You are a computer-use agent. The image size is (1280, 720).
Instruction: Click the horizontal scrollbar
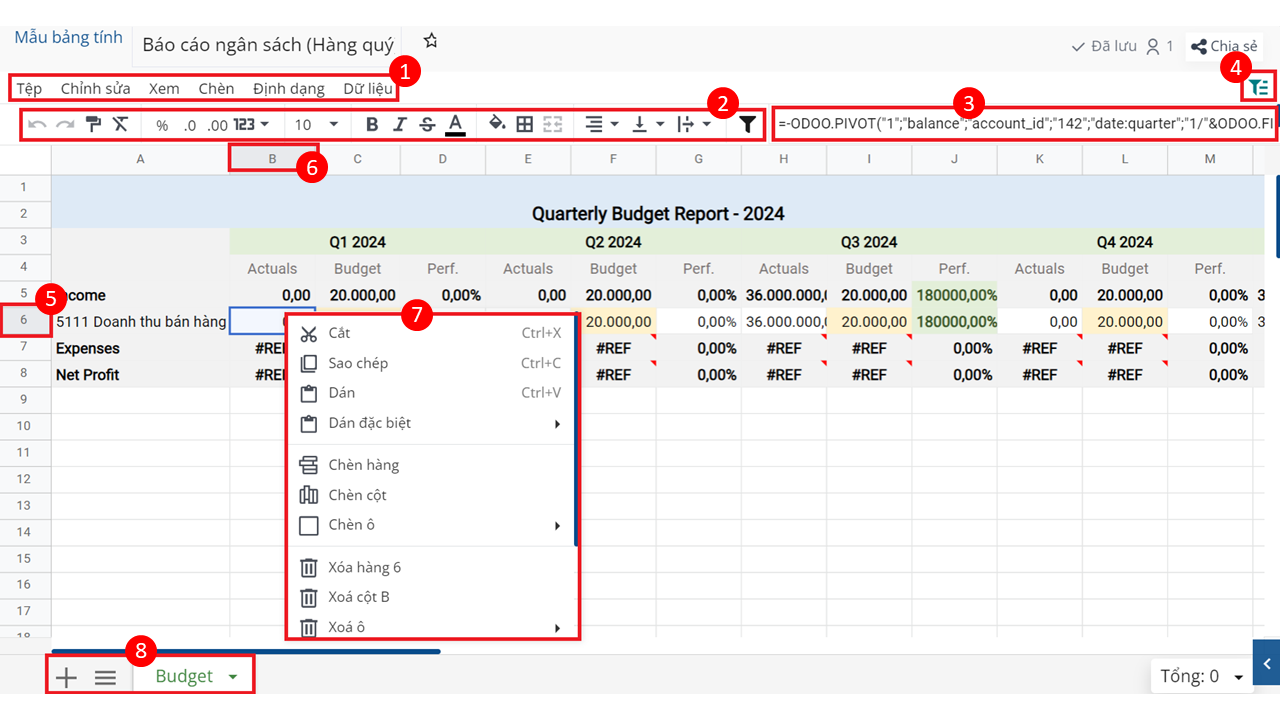(246, 651)
